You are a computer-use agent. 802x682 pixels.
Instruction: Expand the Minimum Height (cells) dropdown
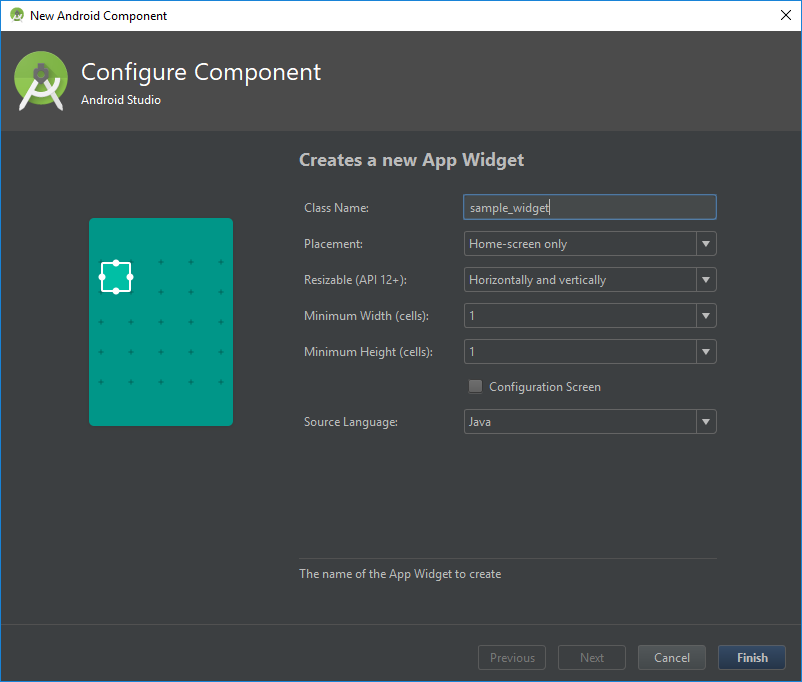pos(590,351)
